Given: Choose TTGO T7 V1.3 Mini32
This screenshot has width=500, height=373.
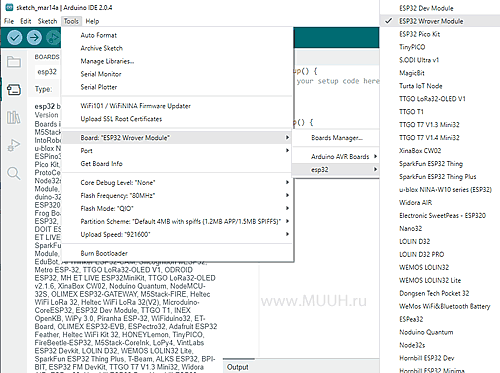Looking at the screenshot, I should click(440, 125).
